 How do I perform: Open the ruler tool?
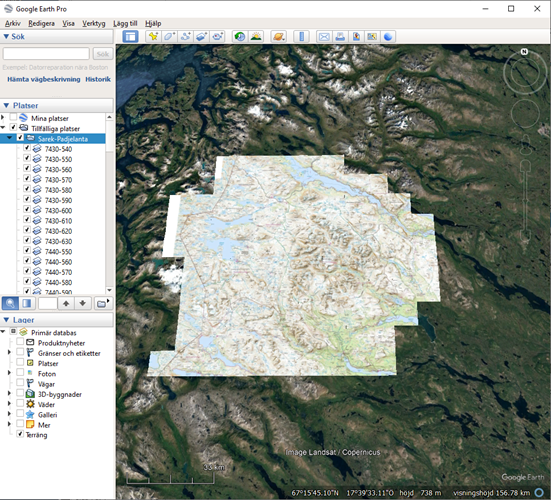click(x=301, y=37)
